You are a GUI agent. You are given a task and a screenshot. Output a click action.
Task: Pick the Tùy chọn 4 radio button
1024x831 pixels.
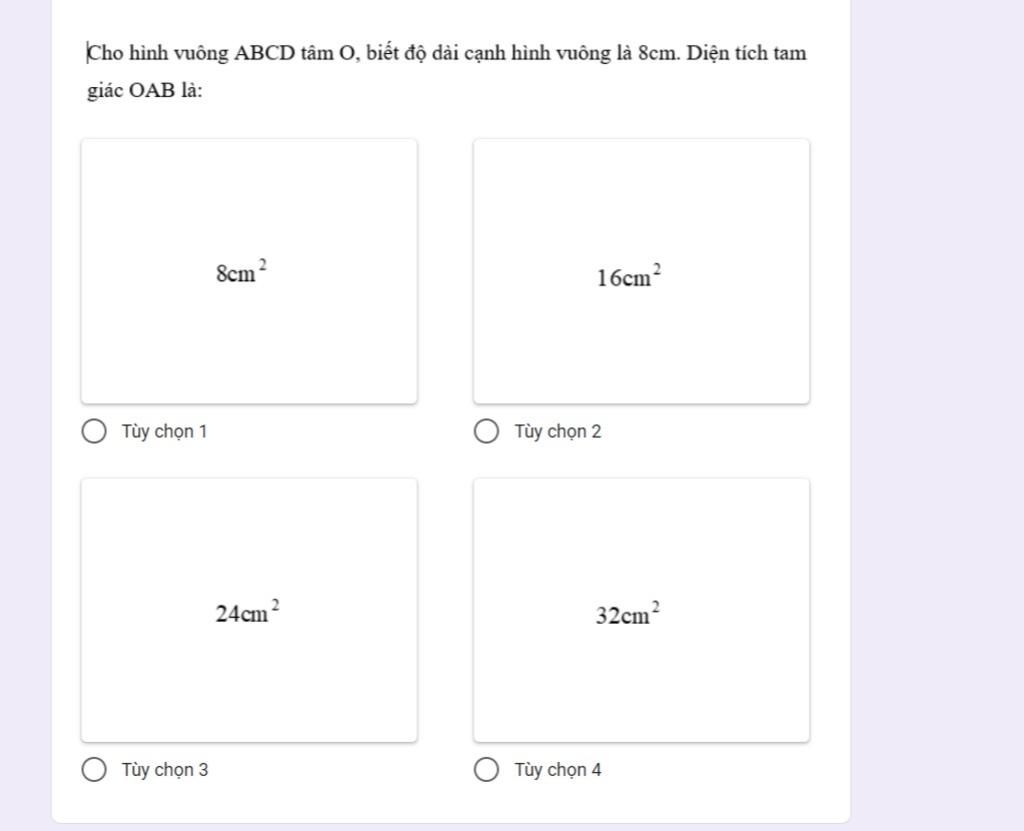486,770
